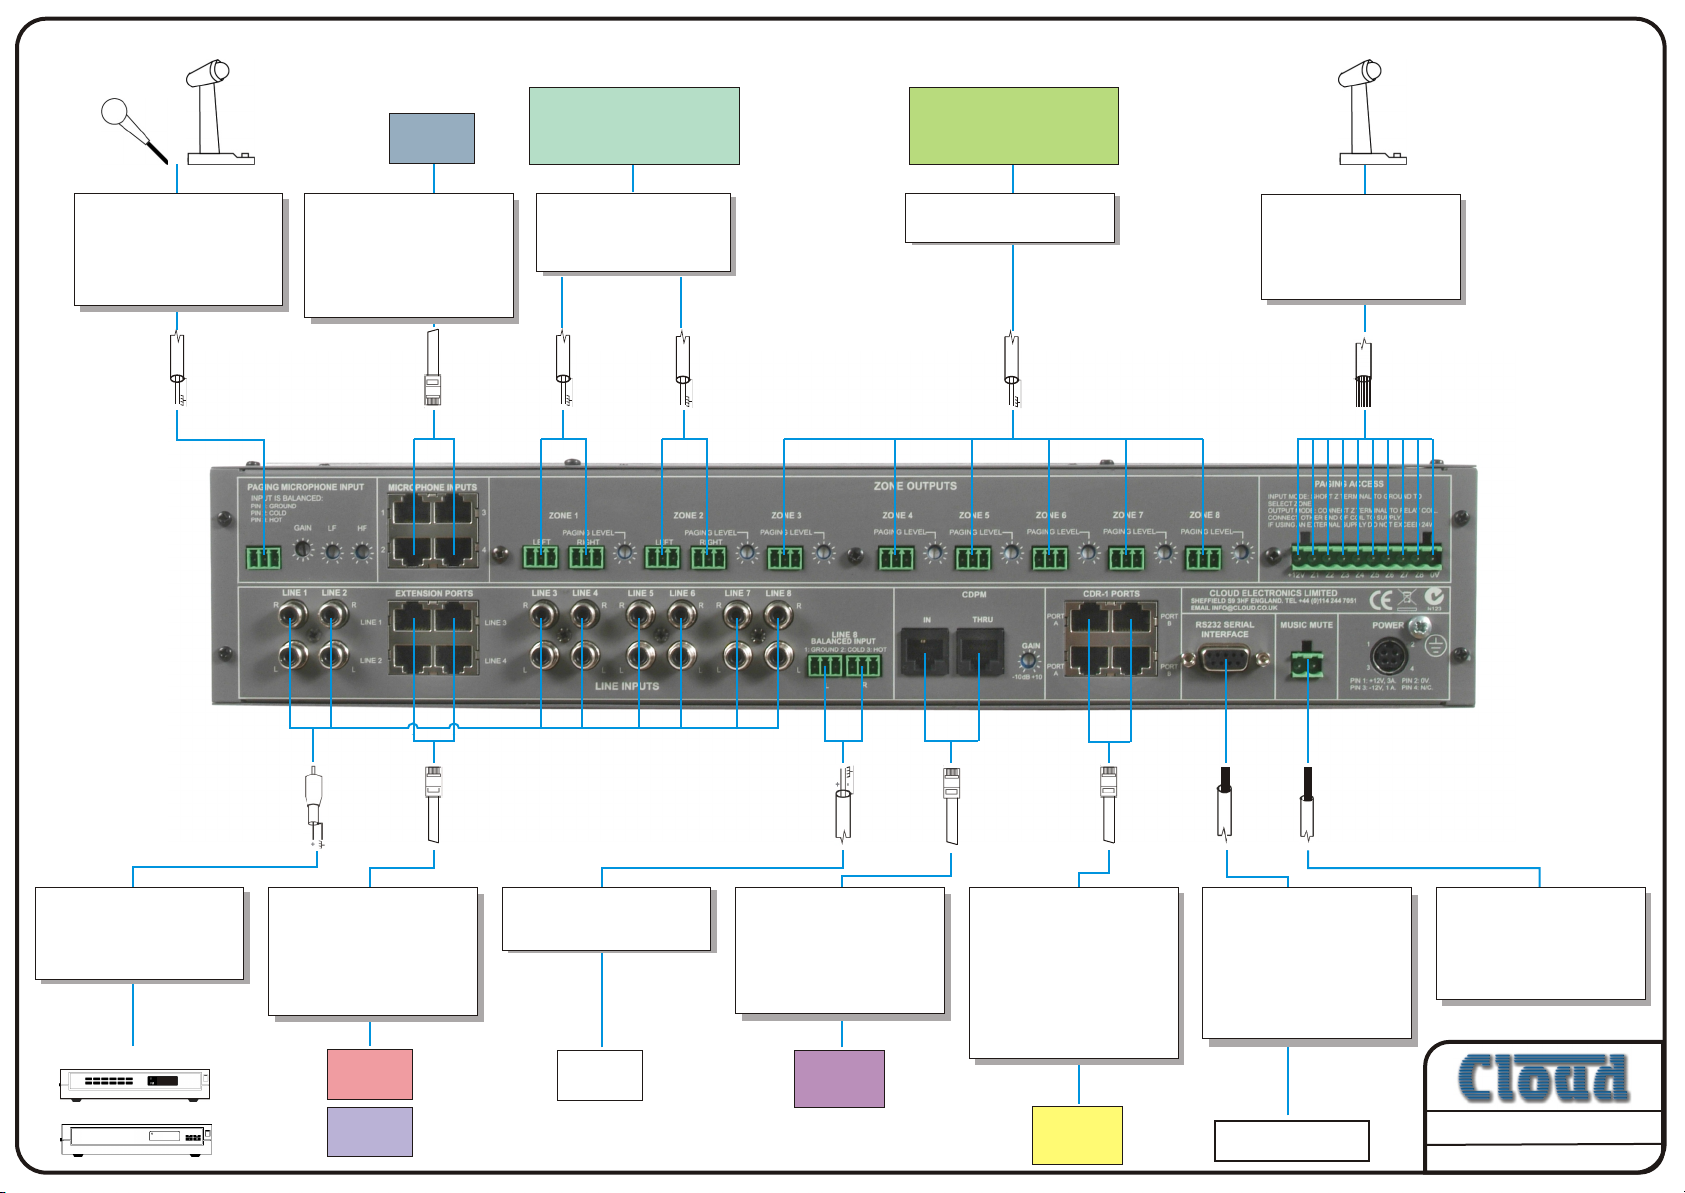Adjust the Zone 8 paging level knob
1685x1193 pixels.
(x=1241, y=552)
